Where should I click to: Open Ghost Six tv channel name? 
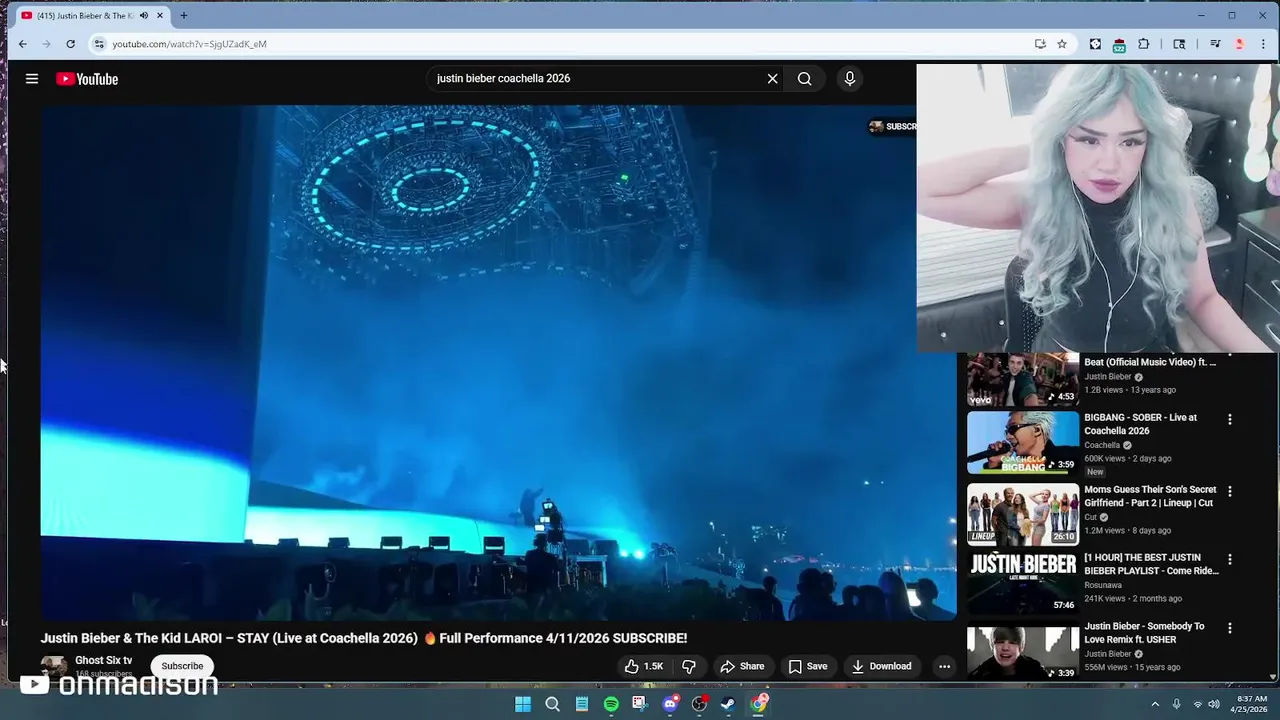pos(104,661)
